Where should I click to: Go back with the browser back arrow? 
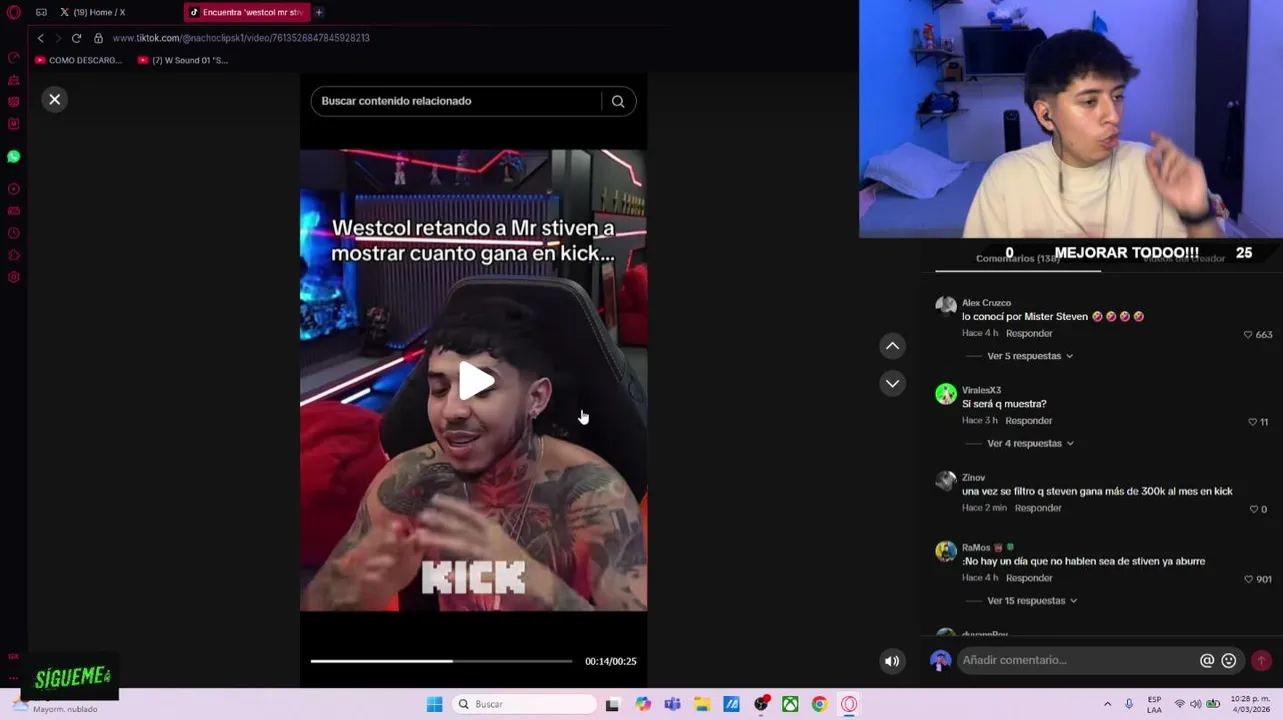tap(40, 38)
